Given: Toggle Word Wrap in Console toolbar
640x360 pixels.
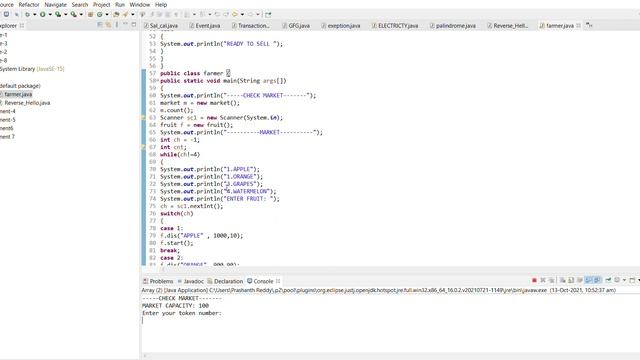Looking at the screenshot, I should pos(580,280).
